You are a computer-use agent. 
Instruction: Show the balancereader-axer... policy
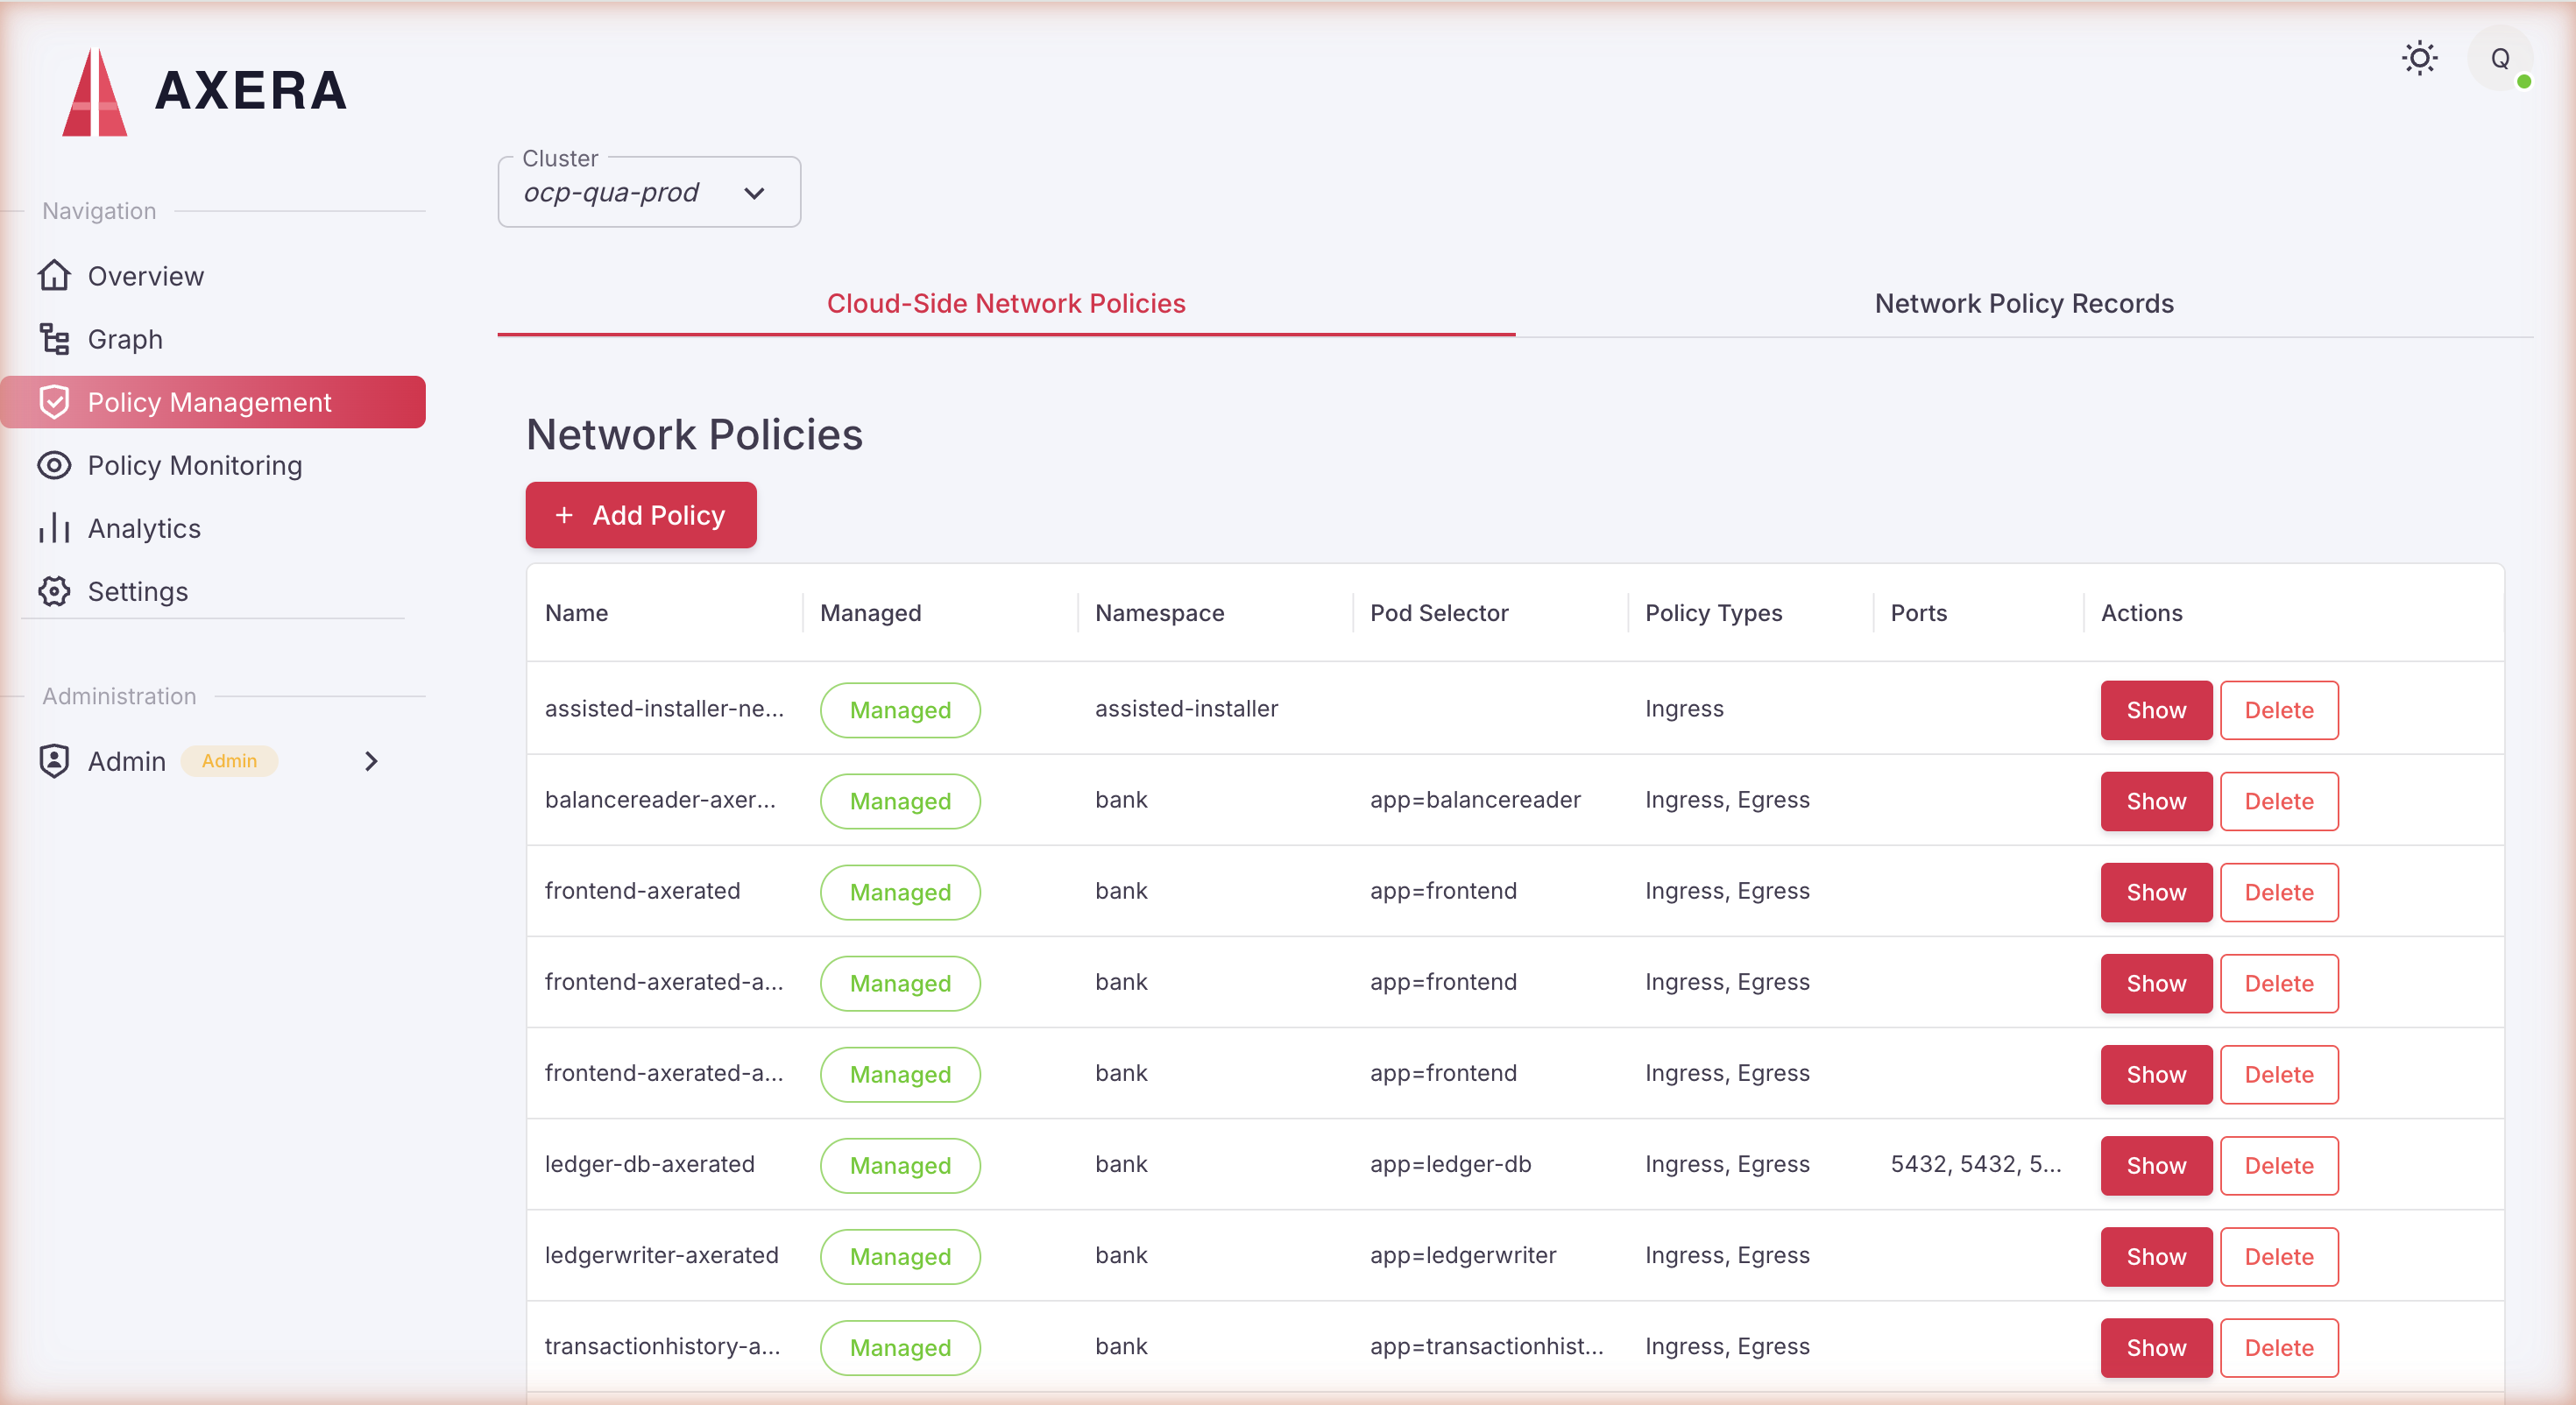tap(2156, 801)
